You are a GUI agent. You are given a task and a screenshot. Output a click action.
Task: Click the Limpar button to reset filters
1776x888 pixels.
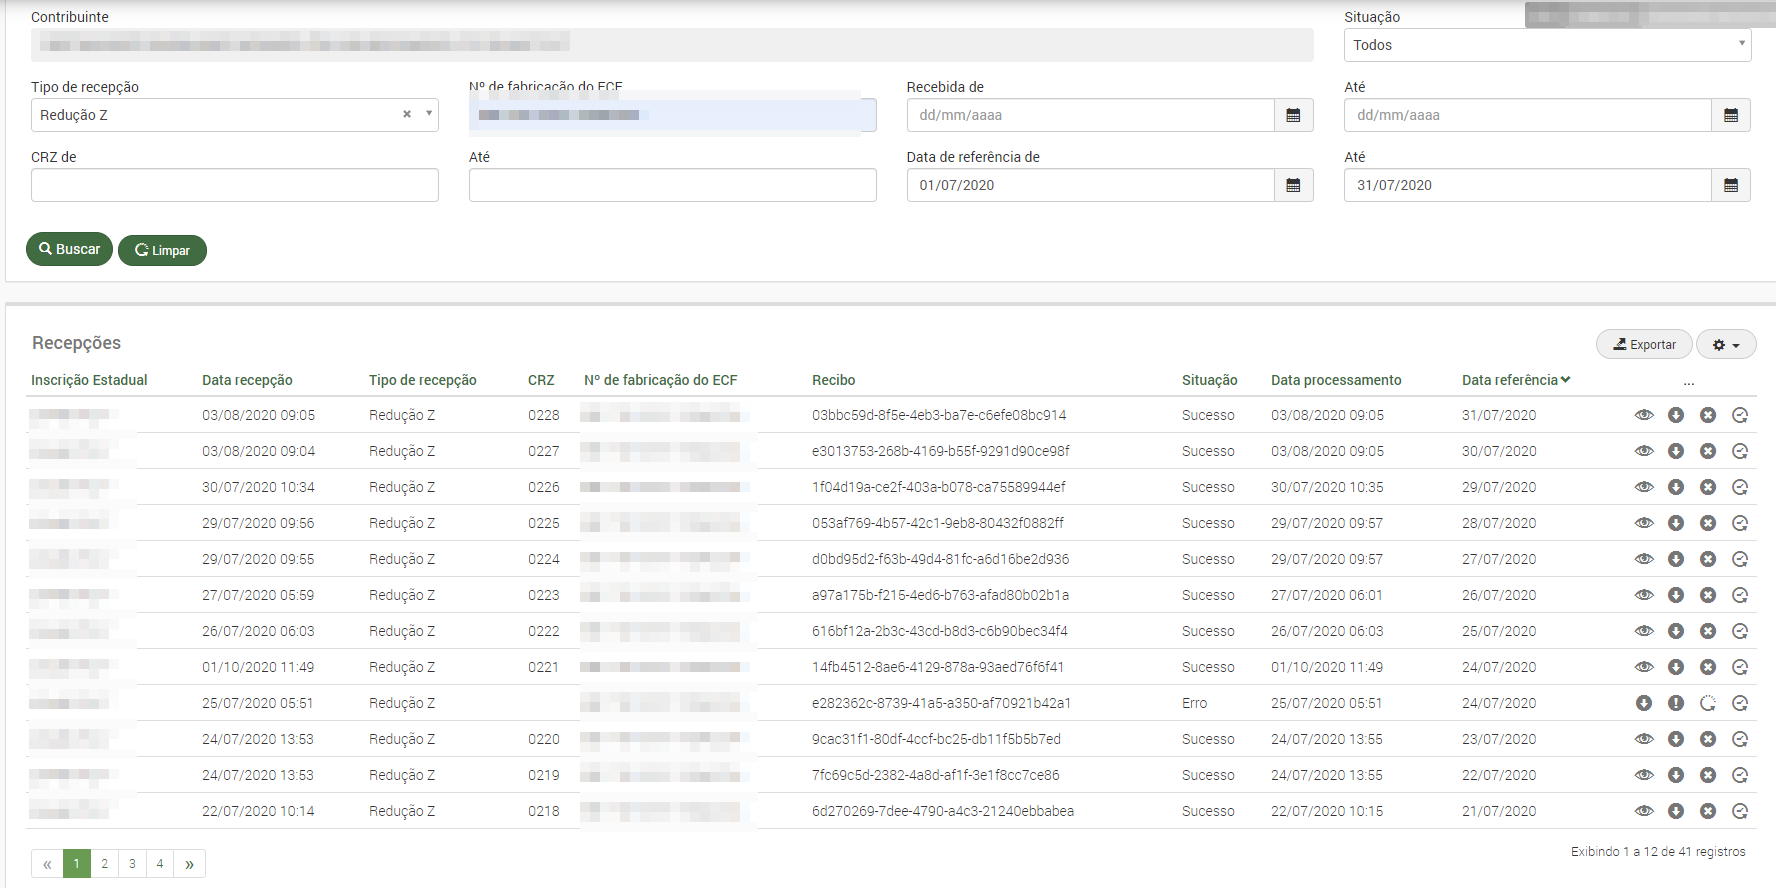click(162, 250)
